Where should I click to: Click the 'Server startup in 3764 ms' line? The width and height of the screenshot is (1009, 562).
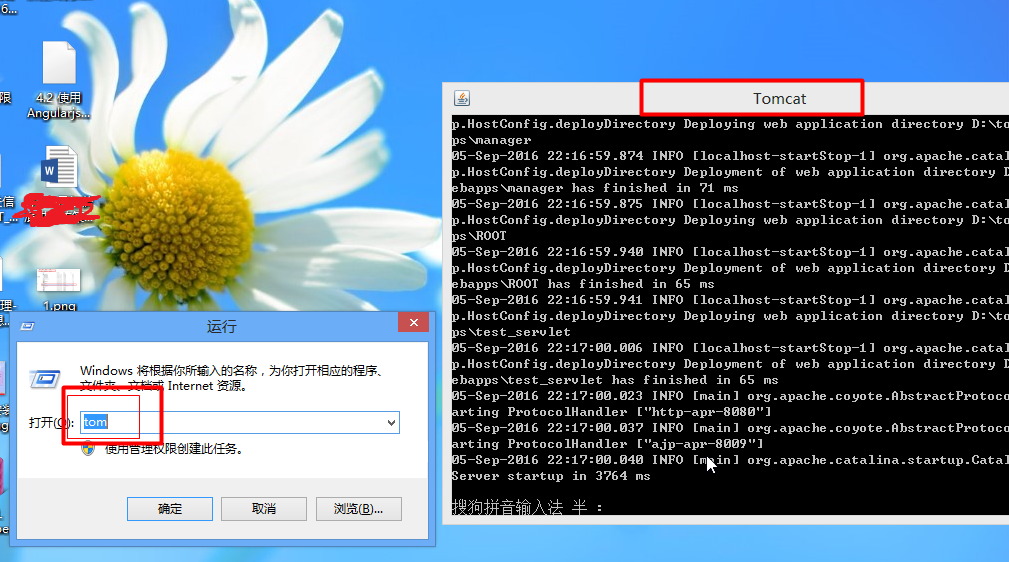(x=551, y=476)
